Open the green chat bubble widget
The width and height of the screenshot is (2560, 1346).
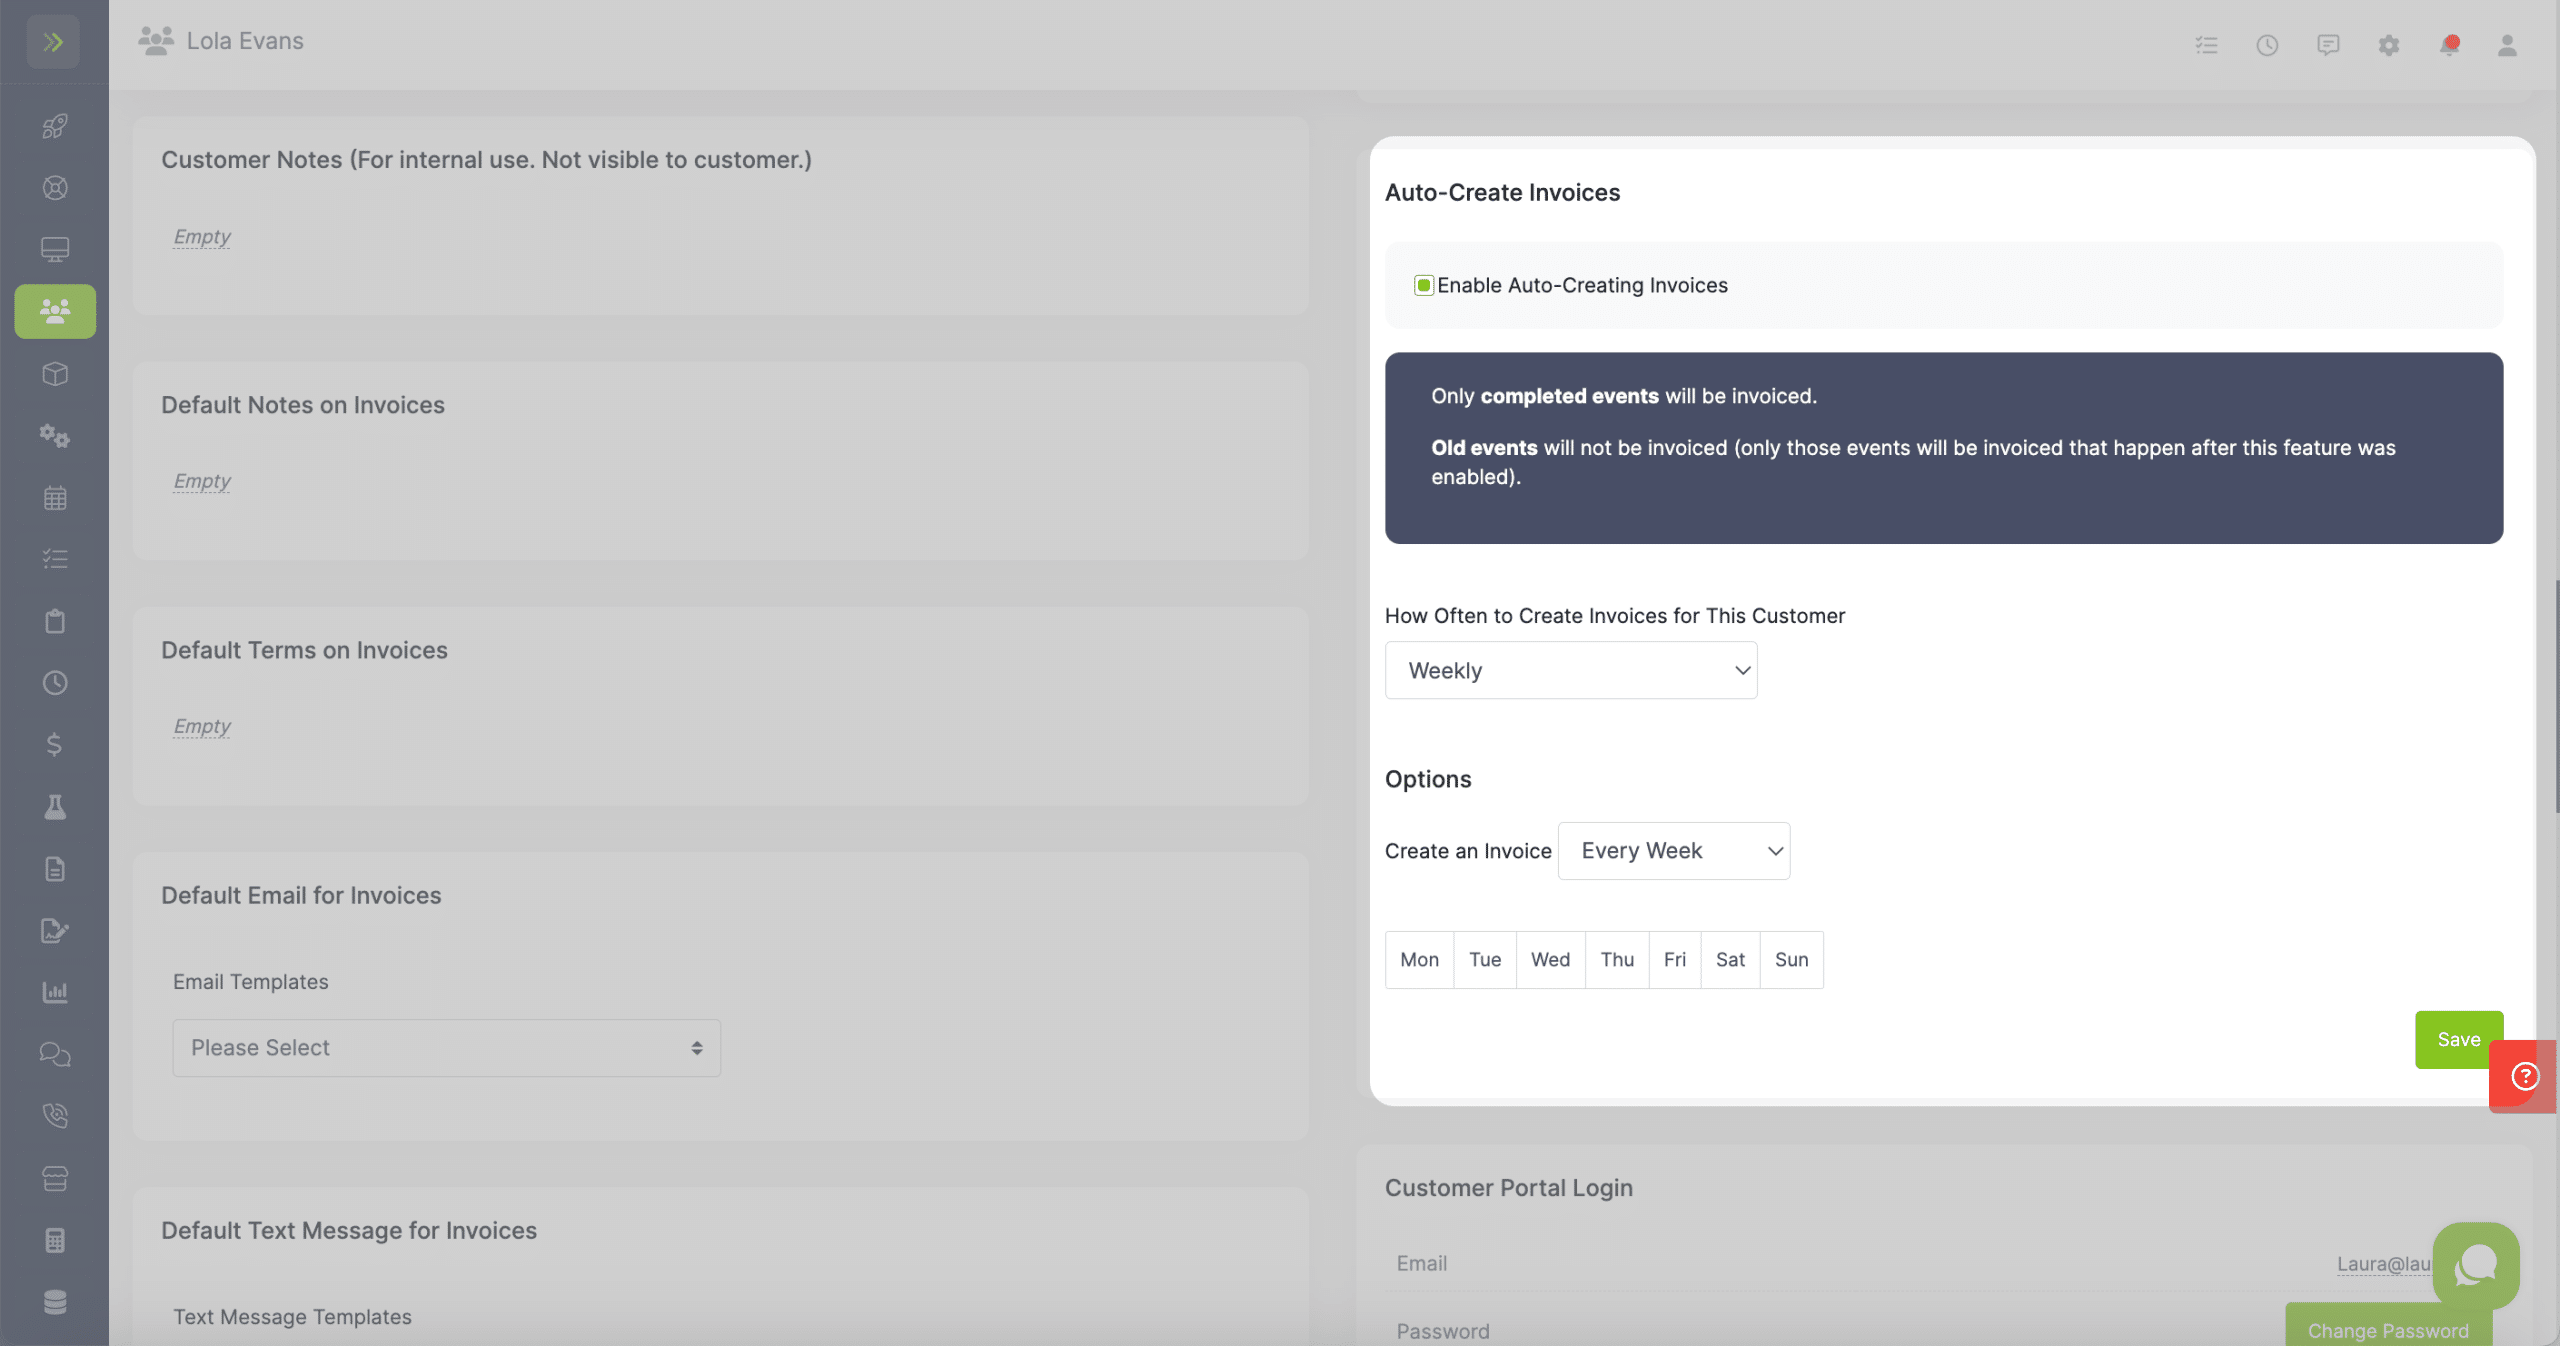tap(2476, 1265)
